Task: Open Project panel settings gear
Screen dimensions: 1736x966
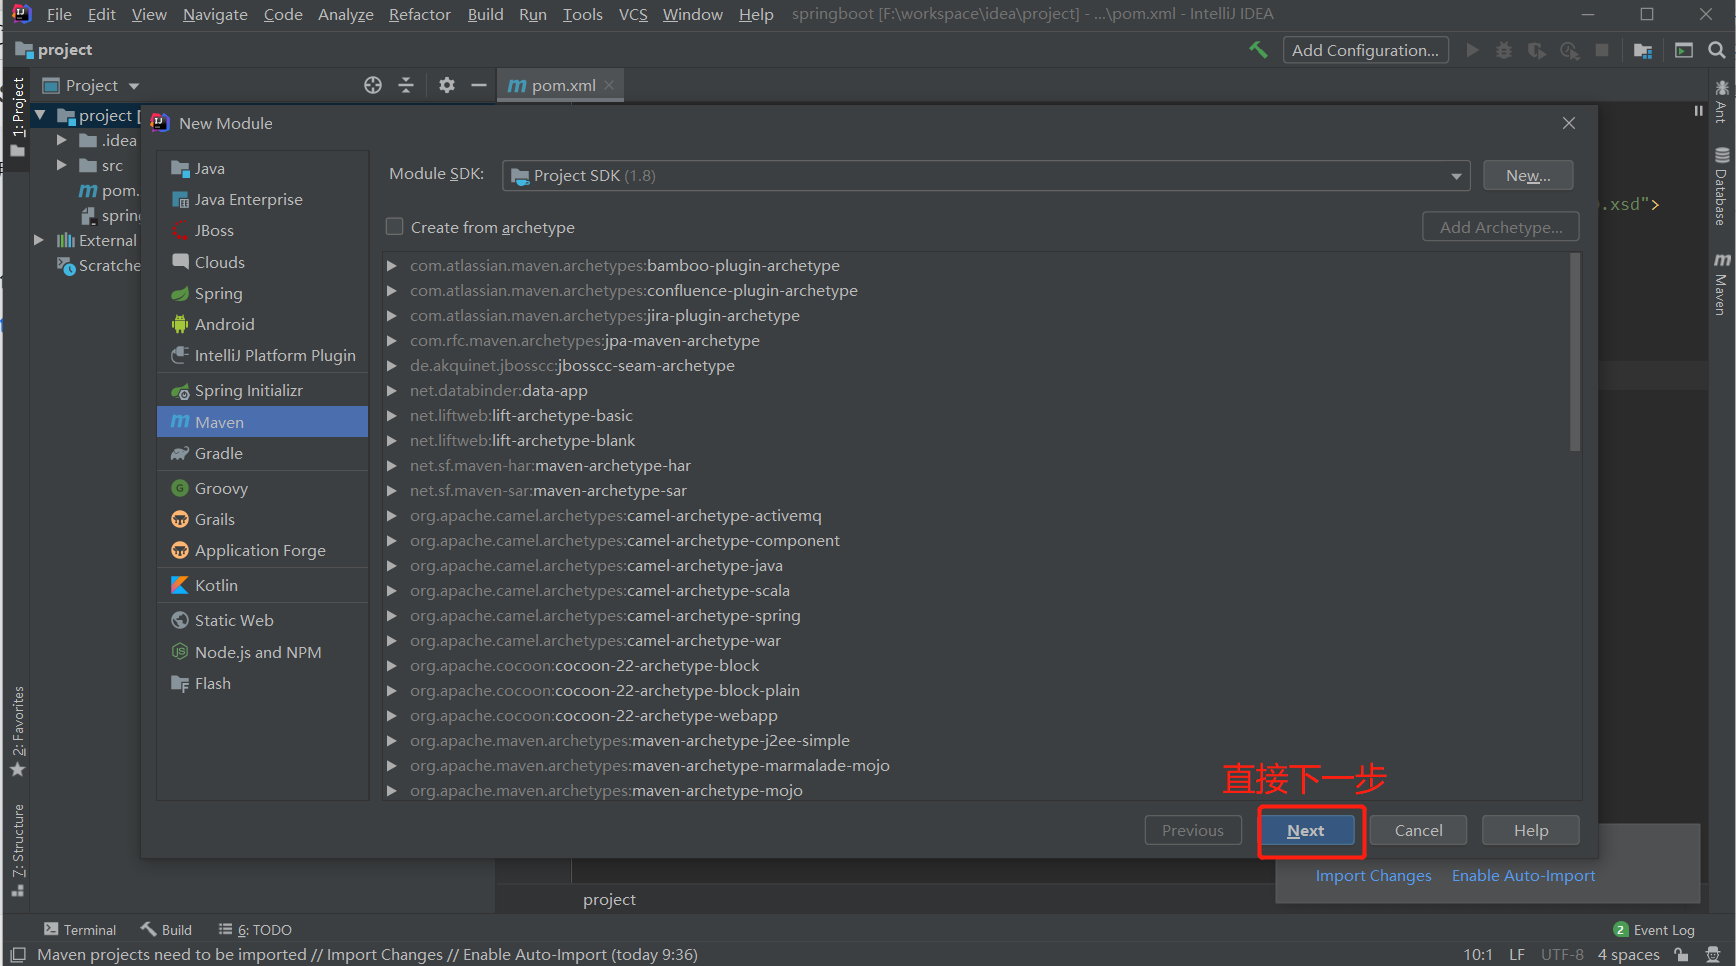Action: tap(447, 85)
